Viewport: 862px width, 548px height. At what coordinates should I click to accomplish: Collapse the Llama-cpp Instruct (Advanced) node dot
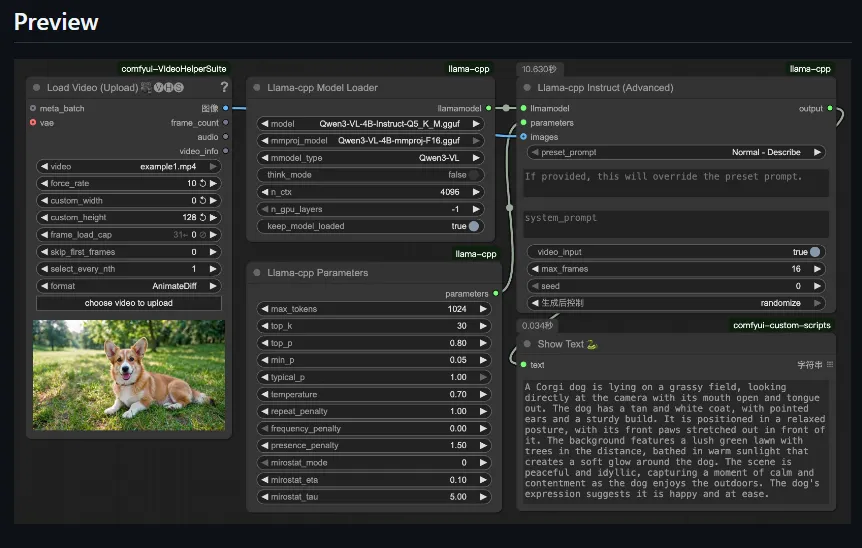click(x=527, y=87)
